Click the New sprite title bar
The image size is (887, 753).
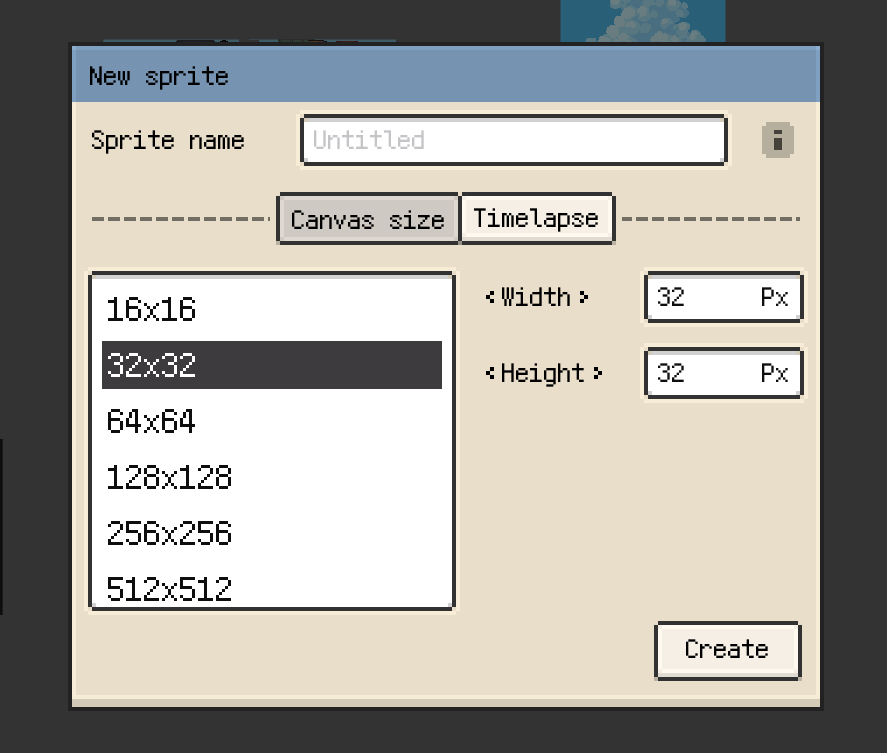(446, 76)
